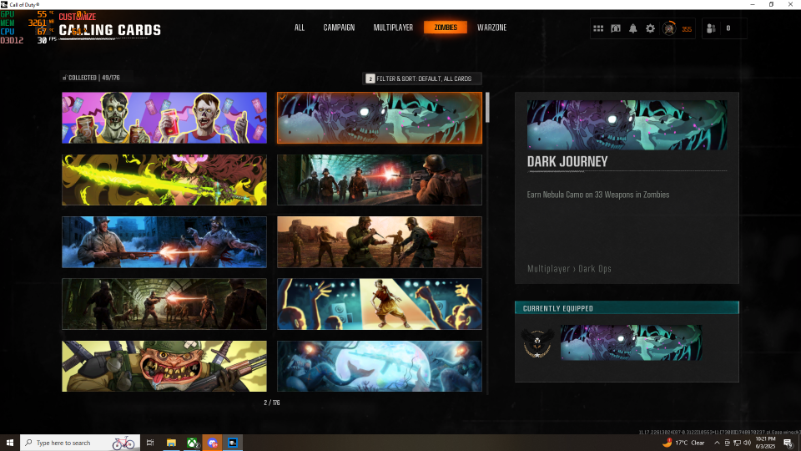
Task: Click the friends online count 0
Action: tap(728, 29)
